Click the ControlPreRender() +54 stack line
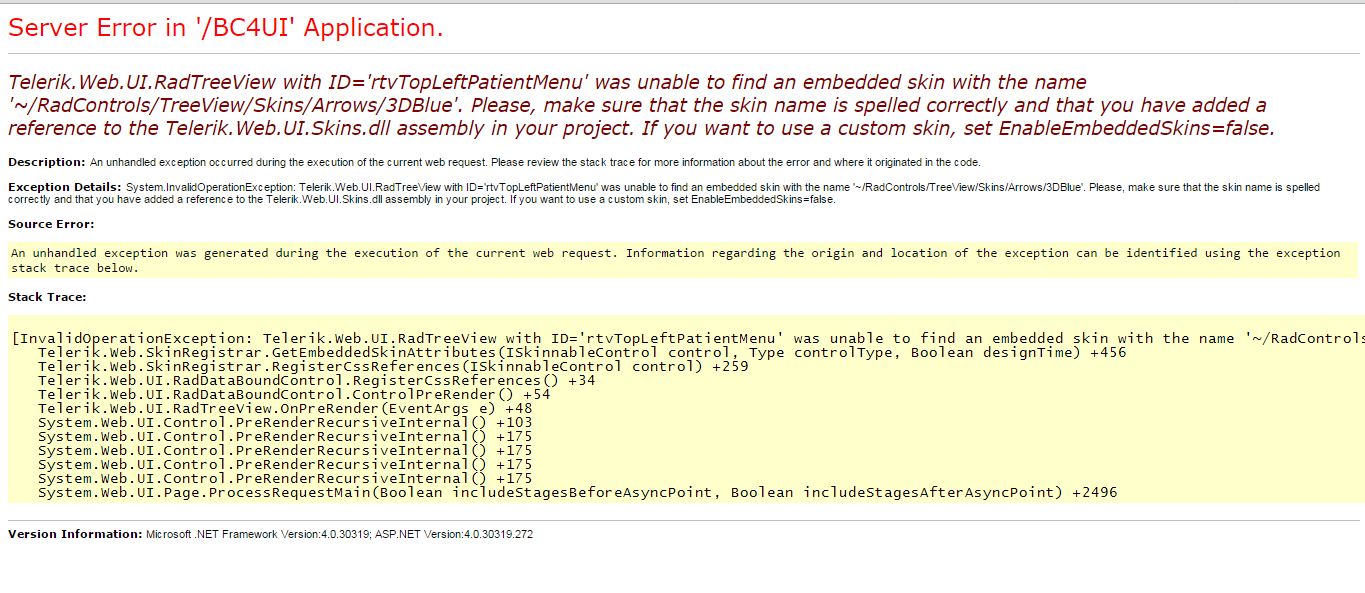This screenshot has height=593, width=1365. click(x=294, y=394)
